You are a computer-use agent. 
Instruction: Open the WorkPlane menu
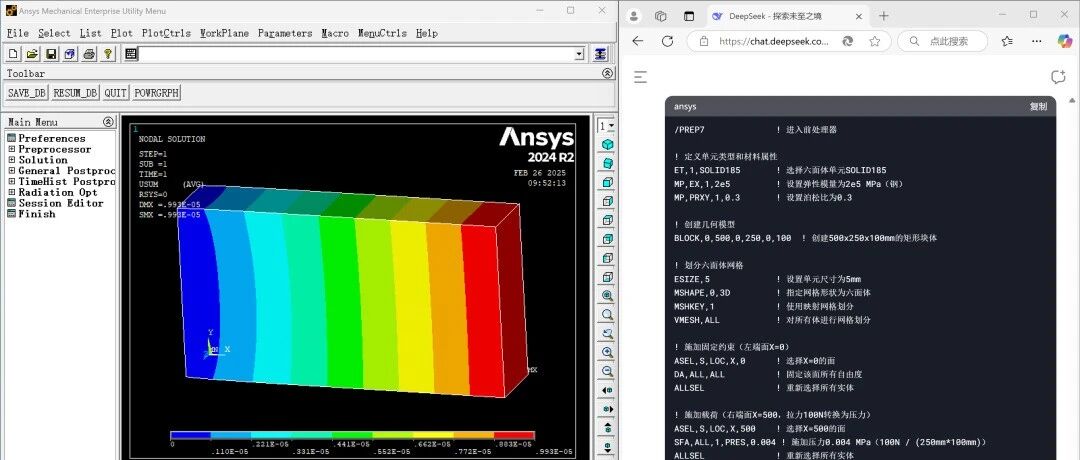point(225,33)
